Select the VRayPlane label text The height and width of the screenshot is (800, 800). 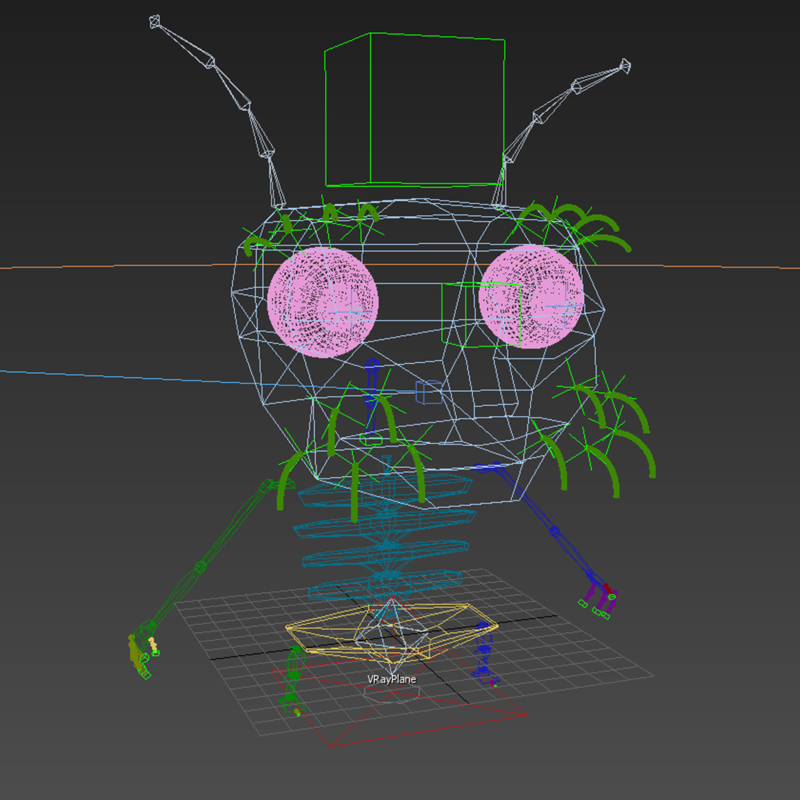394,678
